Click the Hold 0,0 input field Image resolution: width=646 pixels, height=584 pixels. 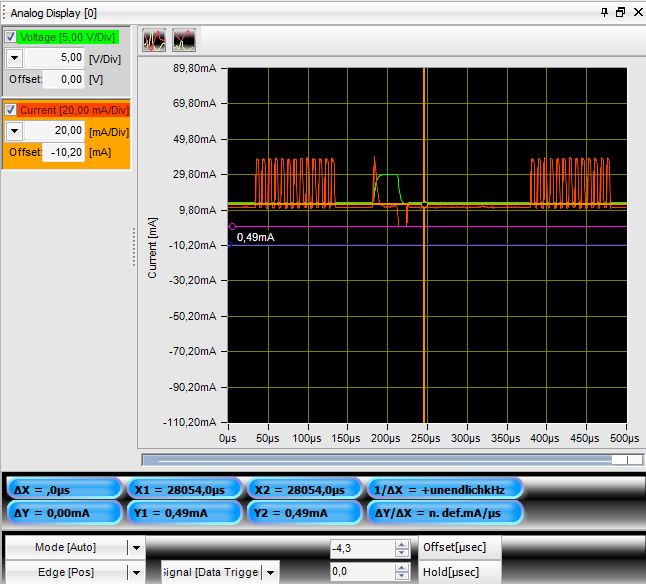coord(363,572)
